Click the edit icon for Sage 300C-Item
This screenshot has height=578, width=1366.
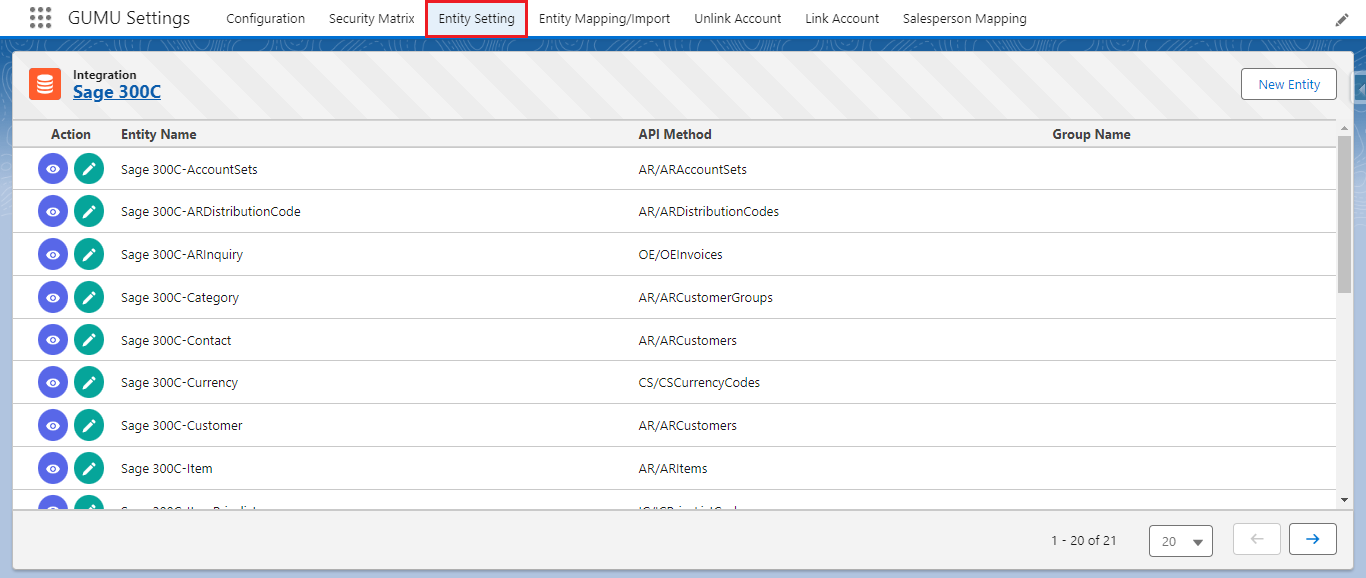coord(89,468)
